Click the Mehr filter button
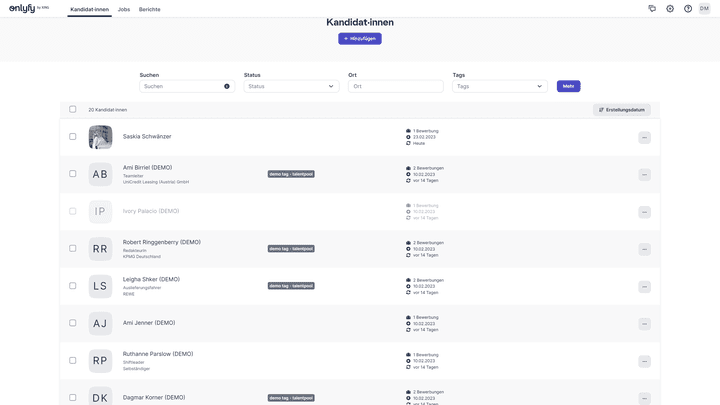Screen dimensions: 720x405 [x=568, y=86]
